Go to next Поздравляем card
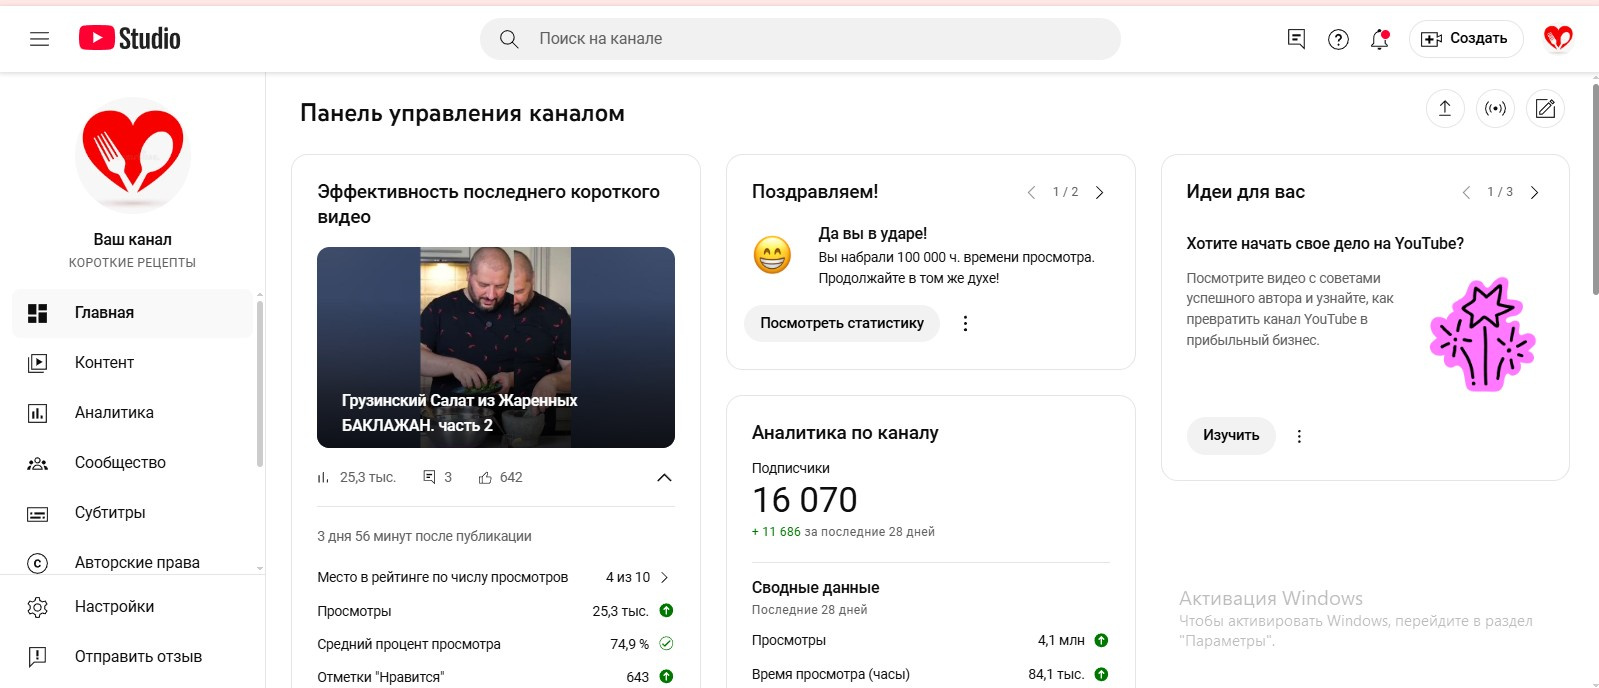The height and width of the screenshot is (688, 1599). [1099, 192]
